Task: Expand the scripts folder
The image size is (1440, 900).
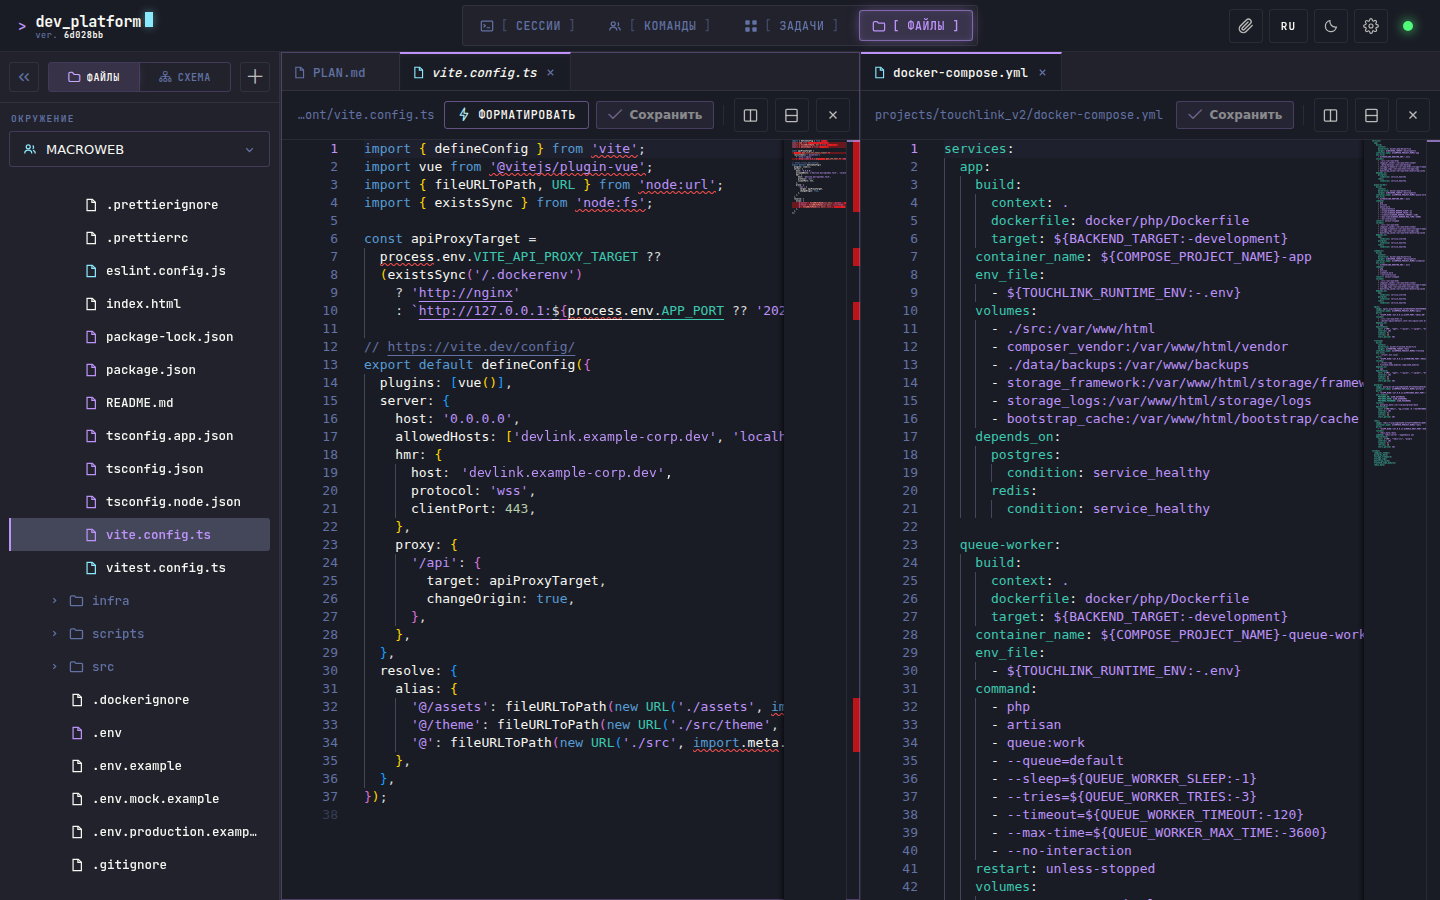Action: [x=140, y=634]
